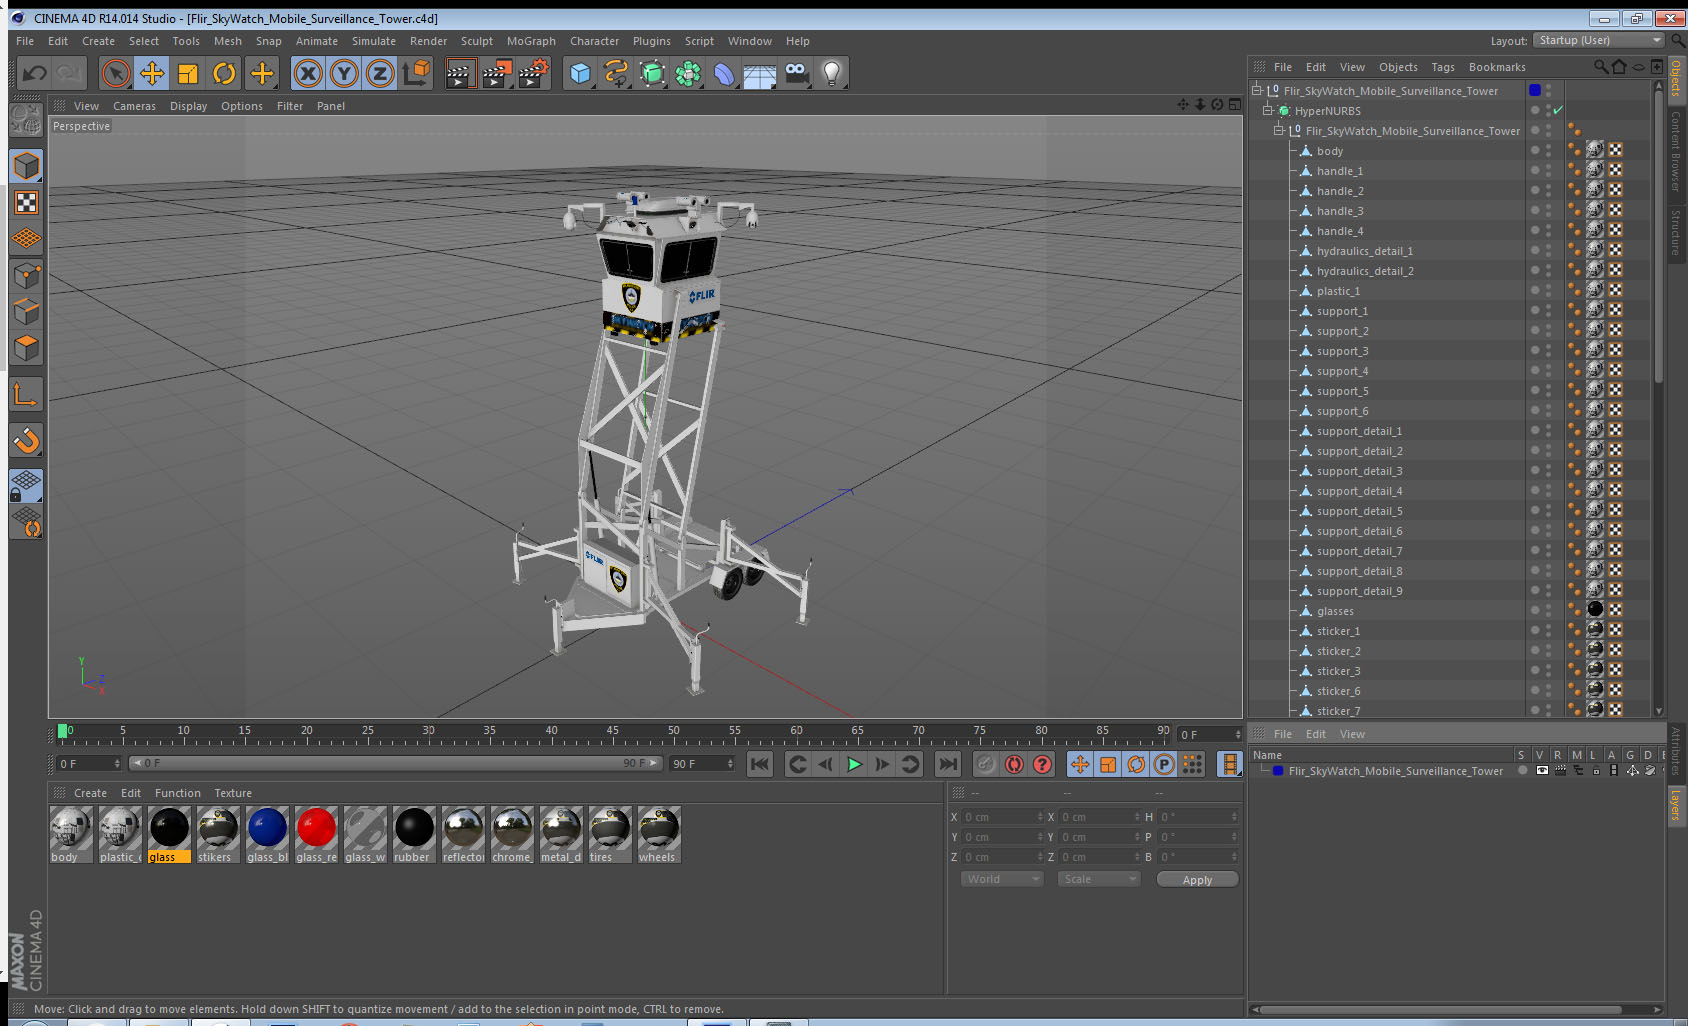
Task: Select the Scale tool in the top toolbar
Action: [188, 73]
